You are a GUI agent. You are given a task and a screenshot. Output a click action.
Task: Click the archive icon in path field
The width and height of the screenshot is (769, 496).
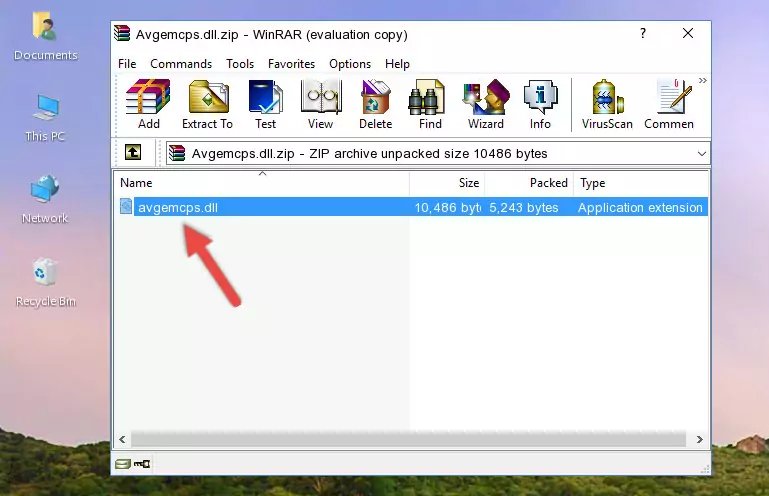tap(177, 153)
